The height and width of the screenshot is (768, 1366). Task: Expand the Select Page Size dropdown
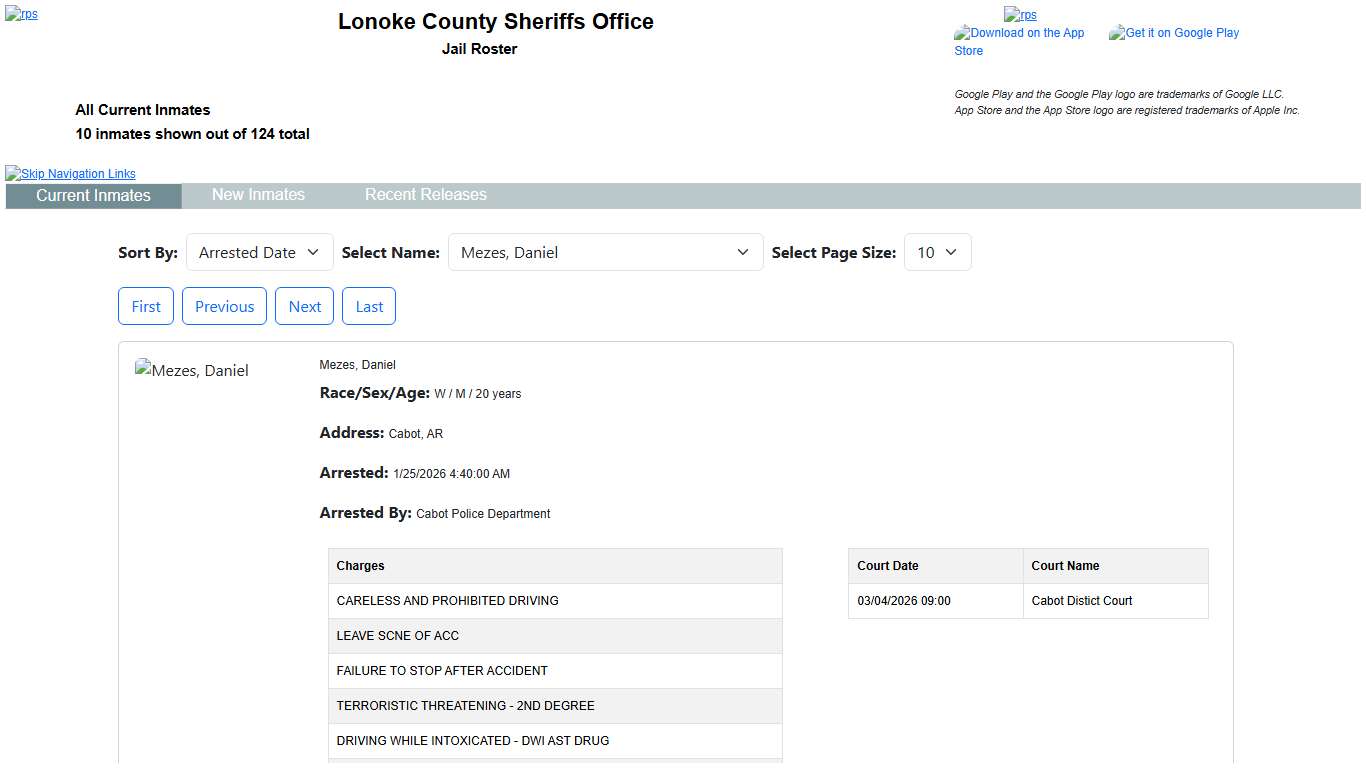pyautogui.click(x=937, y=253)
